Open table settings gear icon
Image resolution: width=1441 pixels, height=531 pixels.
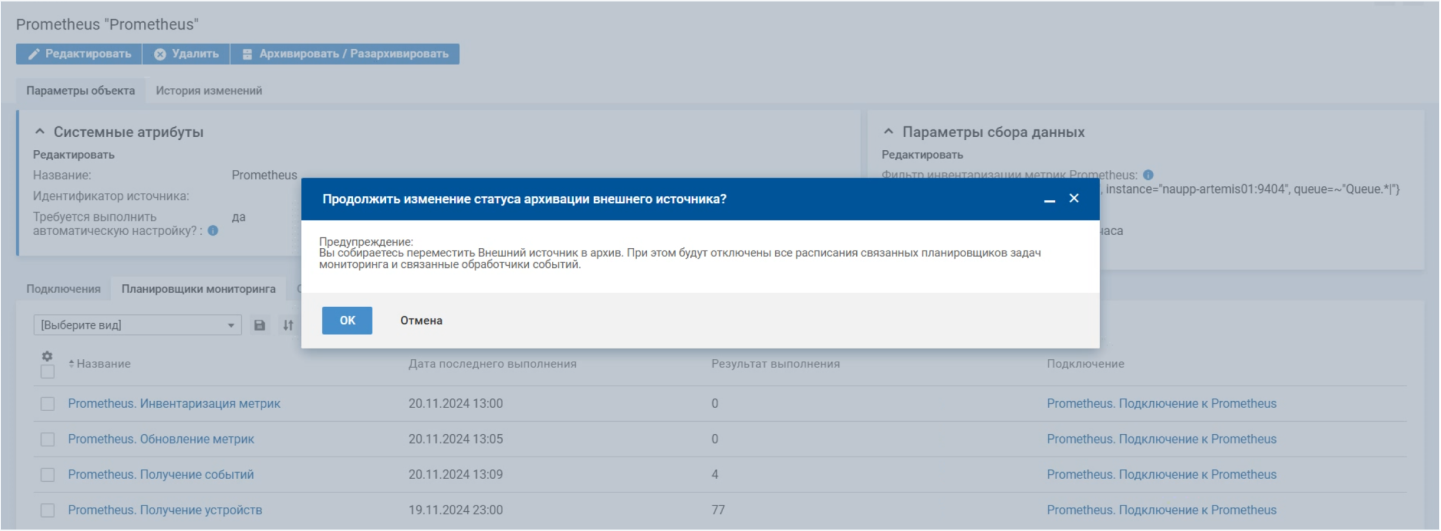(47, 356)
